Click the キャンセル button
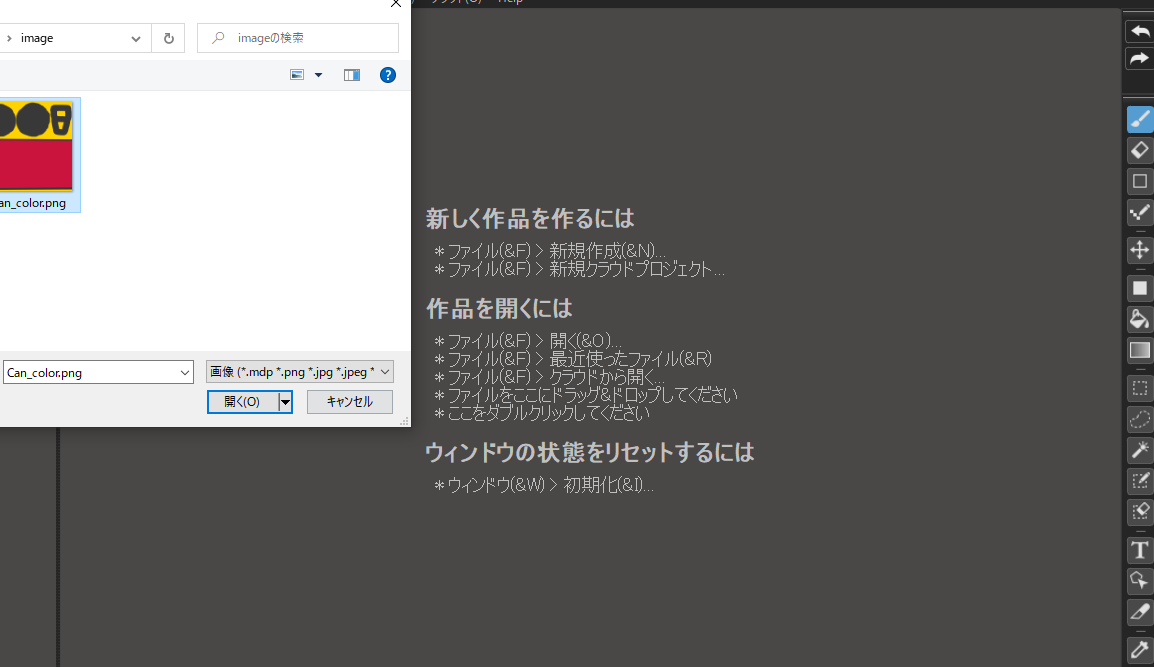The height and width of the screenshot is (667, 1154). 349,401
